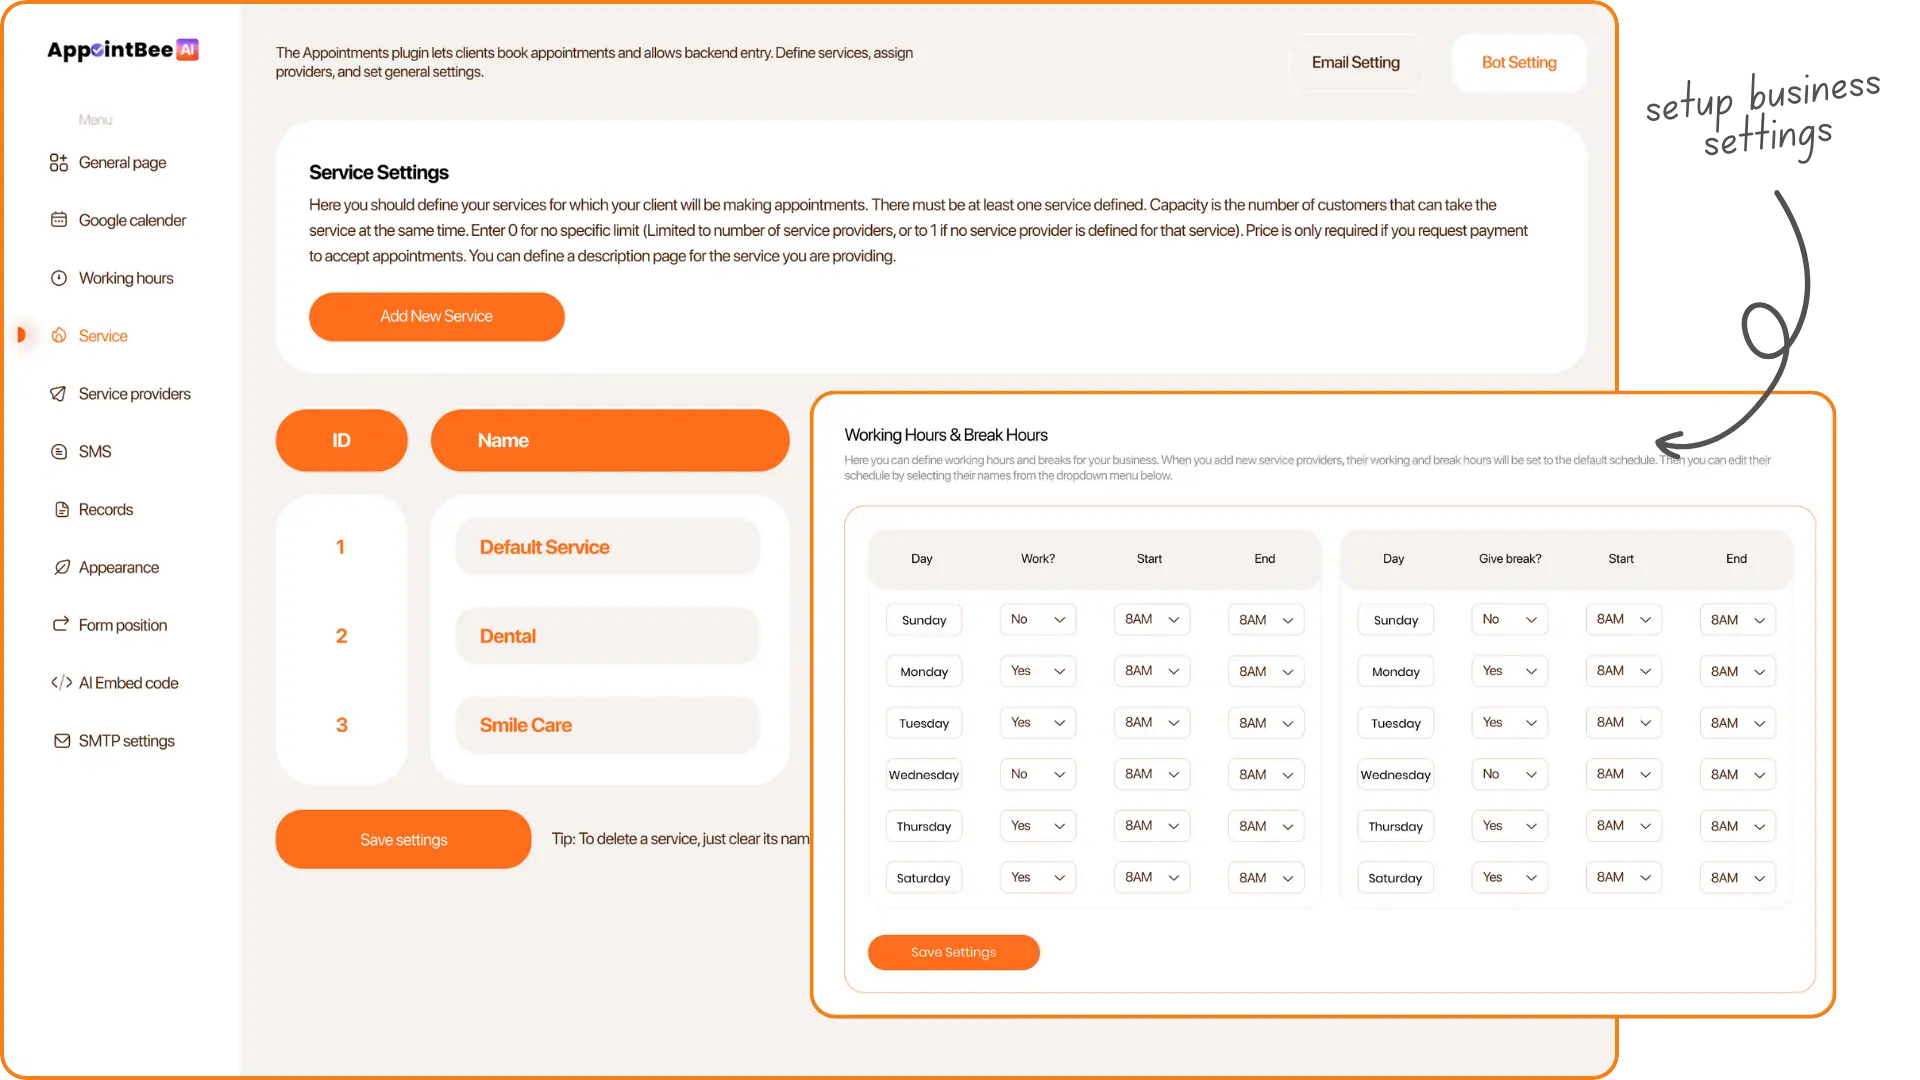Image resolution: width=1920 pixels, height=1080 pixels.
Task: Open Sunday Work? dropdown
Action: point(1038,619)
